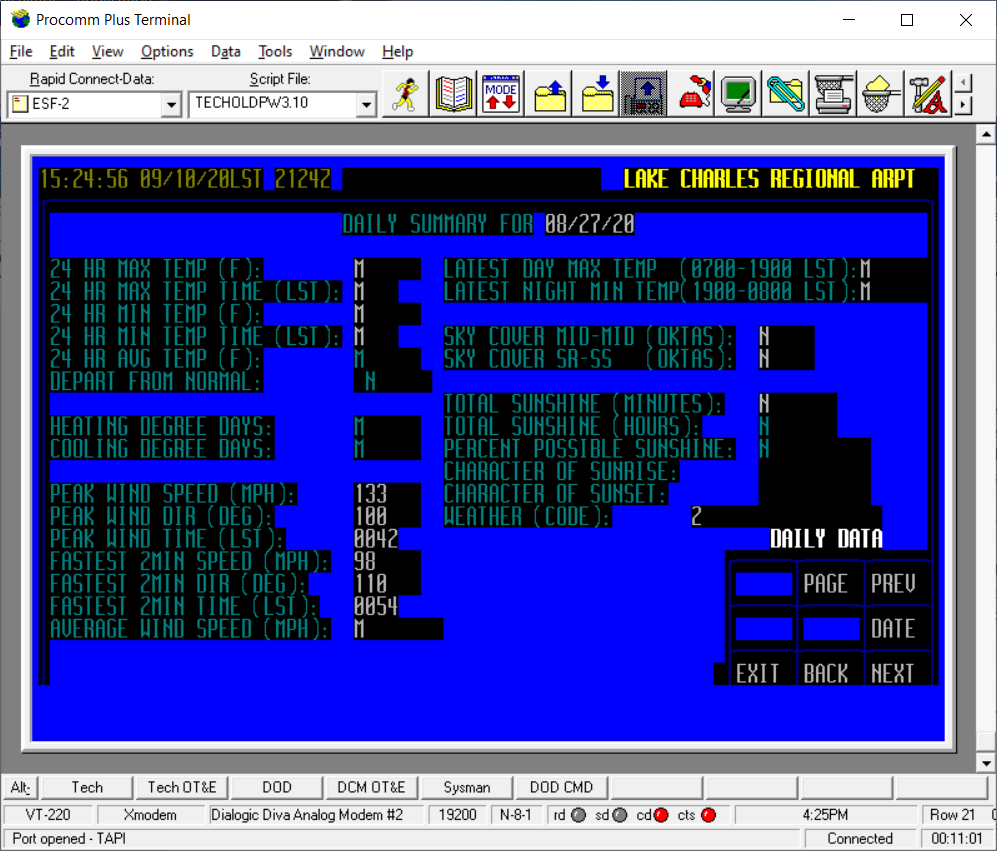Click the VT-220 emulation status field
This screenshot has width=997, height=851.
[x=48, y=815]
